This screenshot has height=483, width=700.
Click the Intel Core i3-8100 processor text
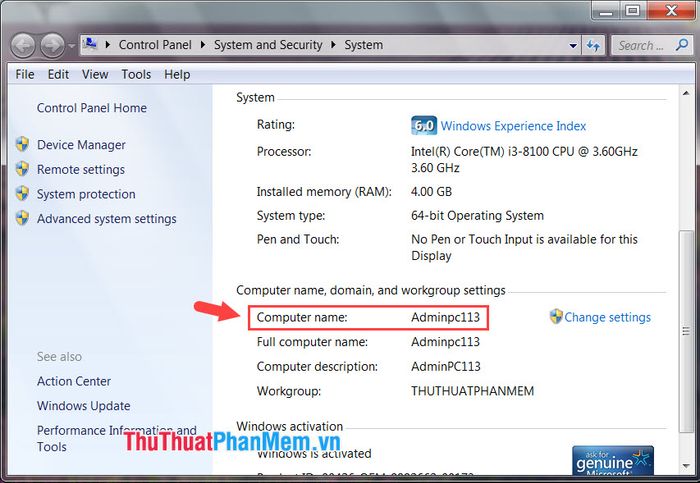(524, 160)
